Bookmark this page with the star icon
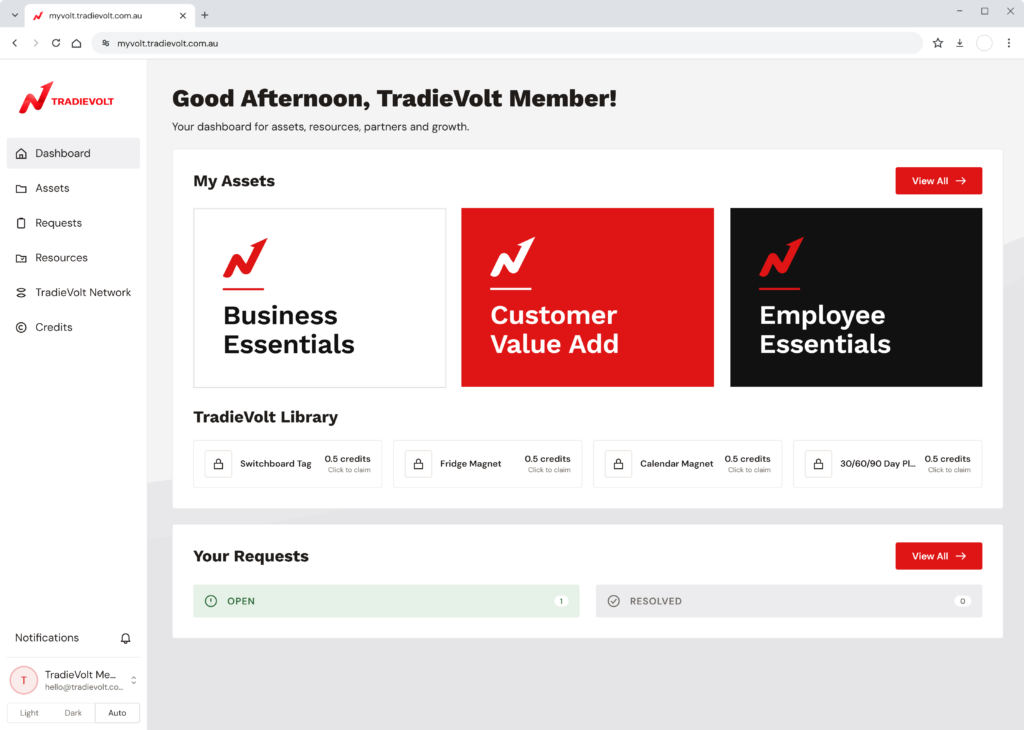Image resolution: width=1024 pixels, height=730 pixels. pos(938,43)
